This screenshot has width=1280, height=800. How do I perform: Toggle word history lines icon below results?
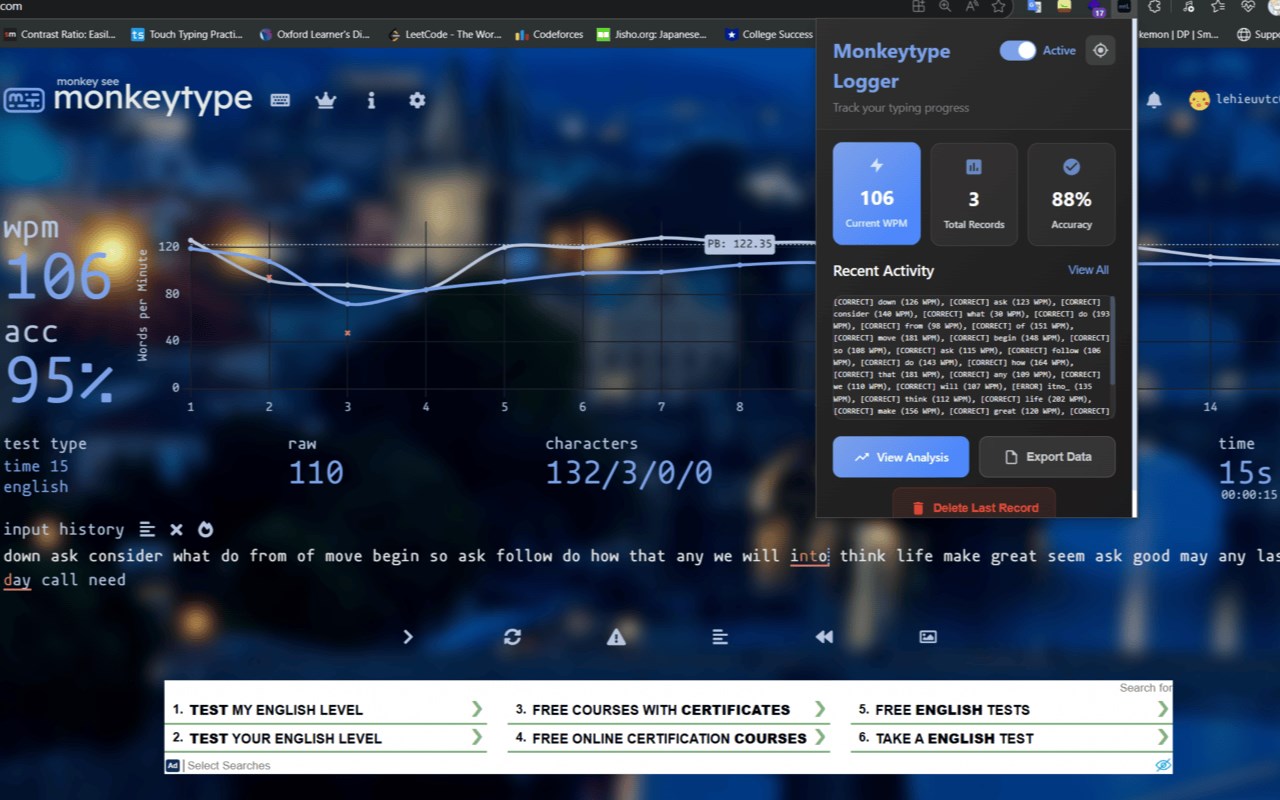[x=720, y=636]
